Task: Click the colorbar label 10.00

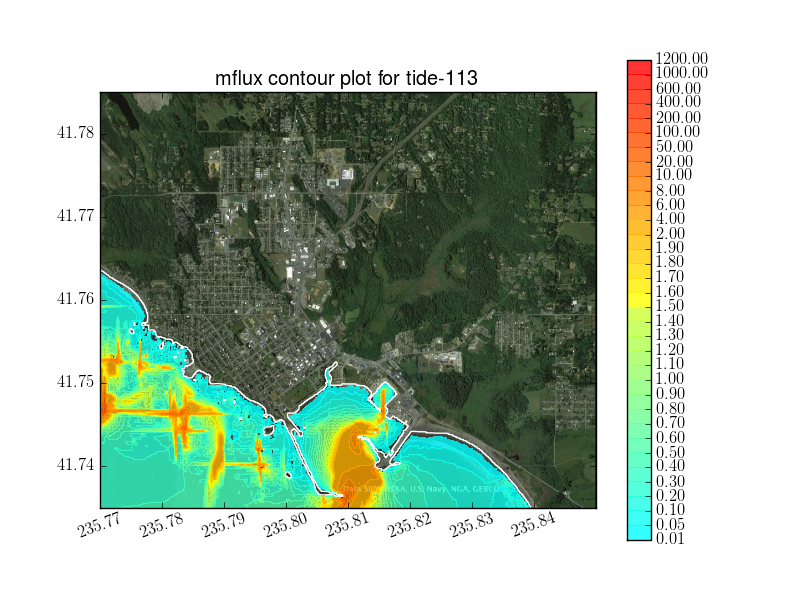Action: pyautogui.click(x=674, y=175)
